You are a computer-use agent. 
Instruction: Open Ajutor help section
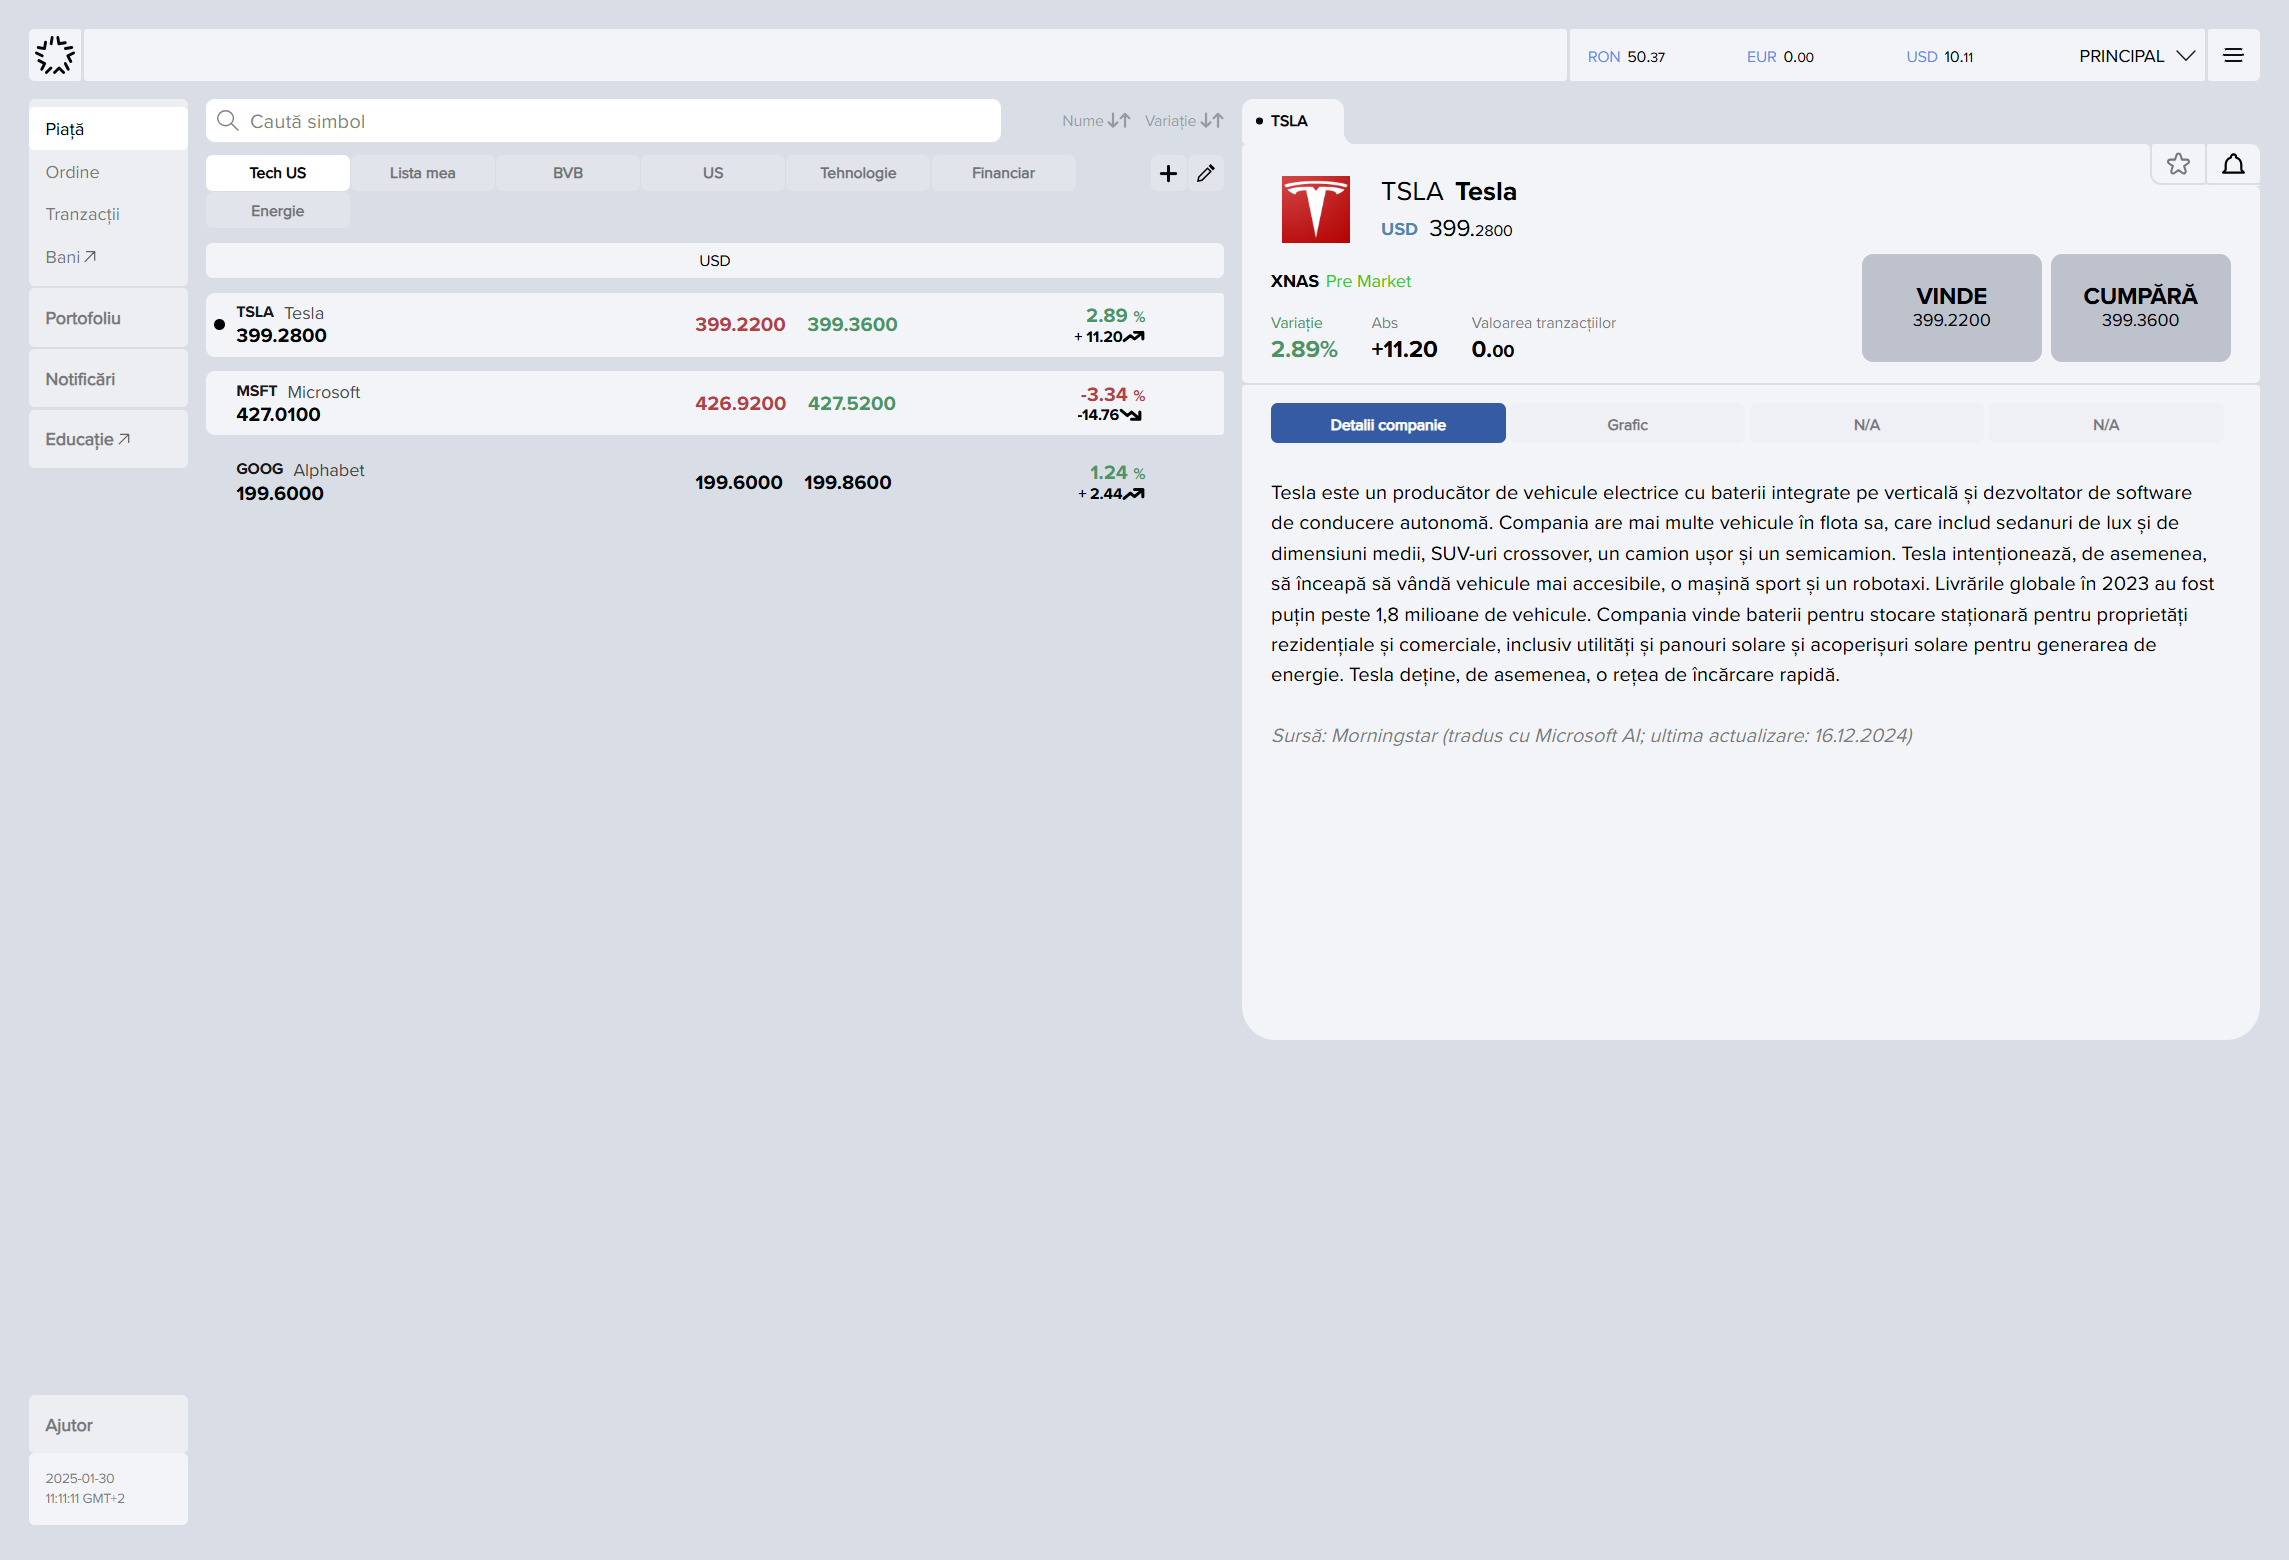pos(108,1425)
